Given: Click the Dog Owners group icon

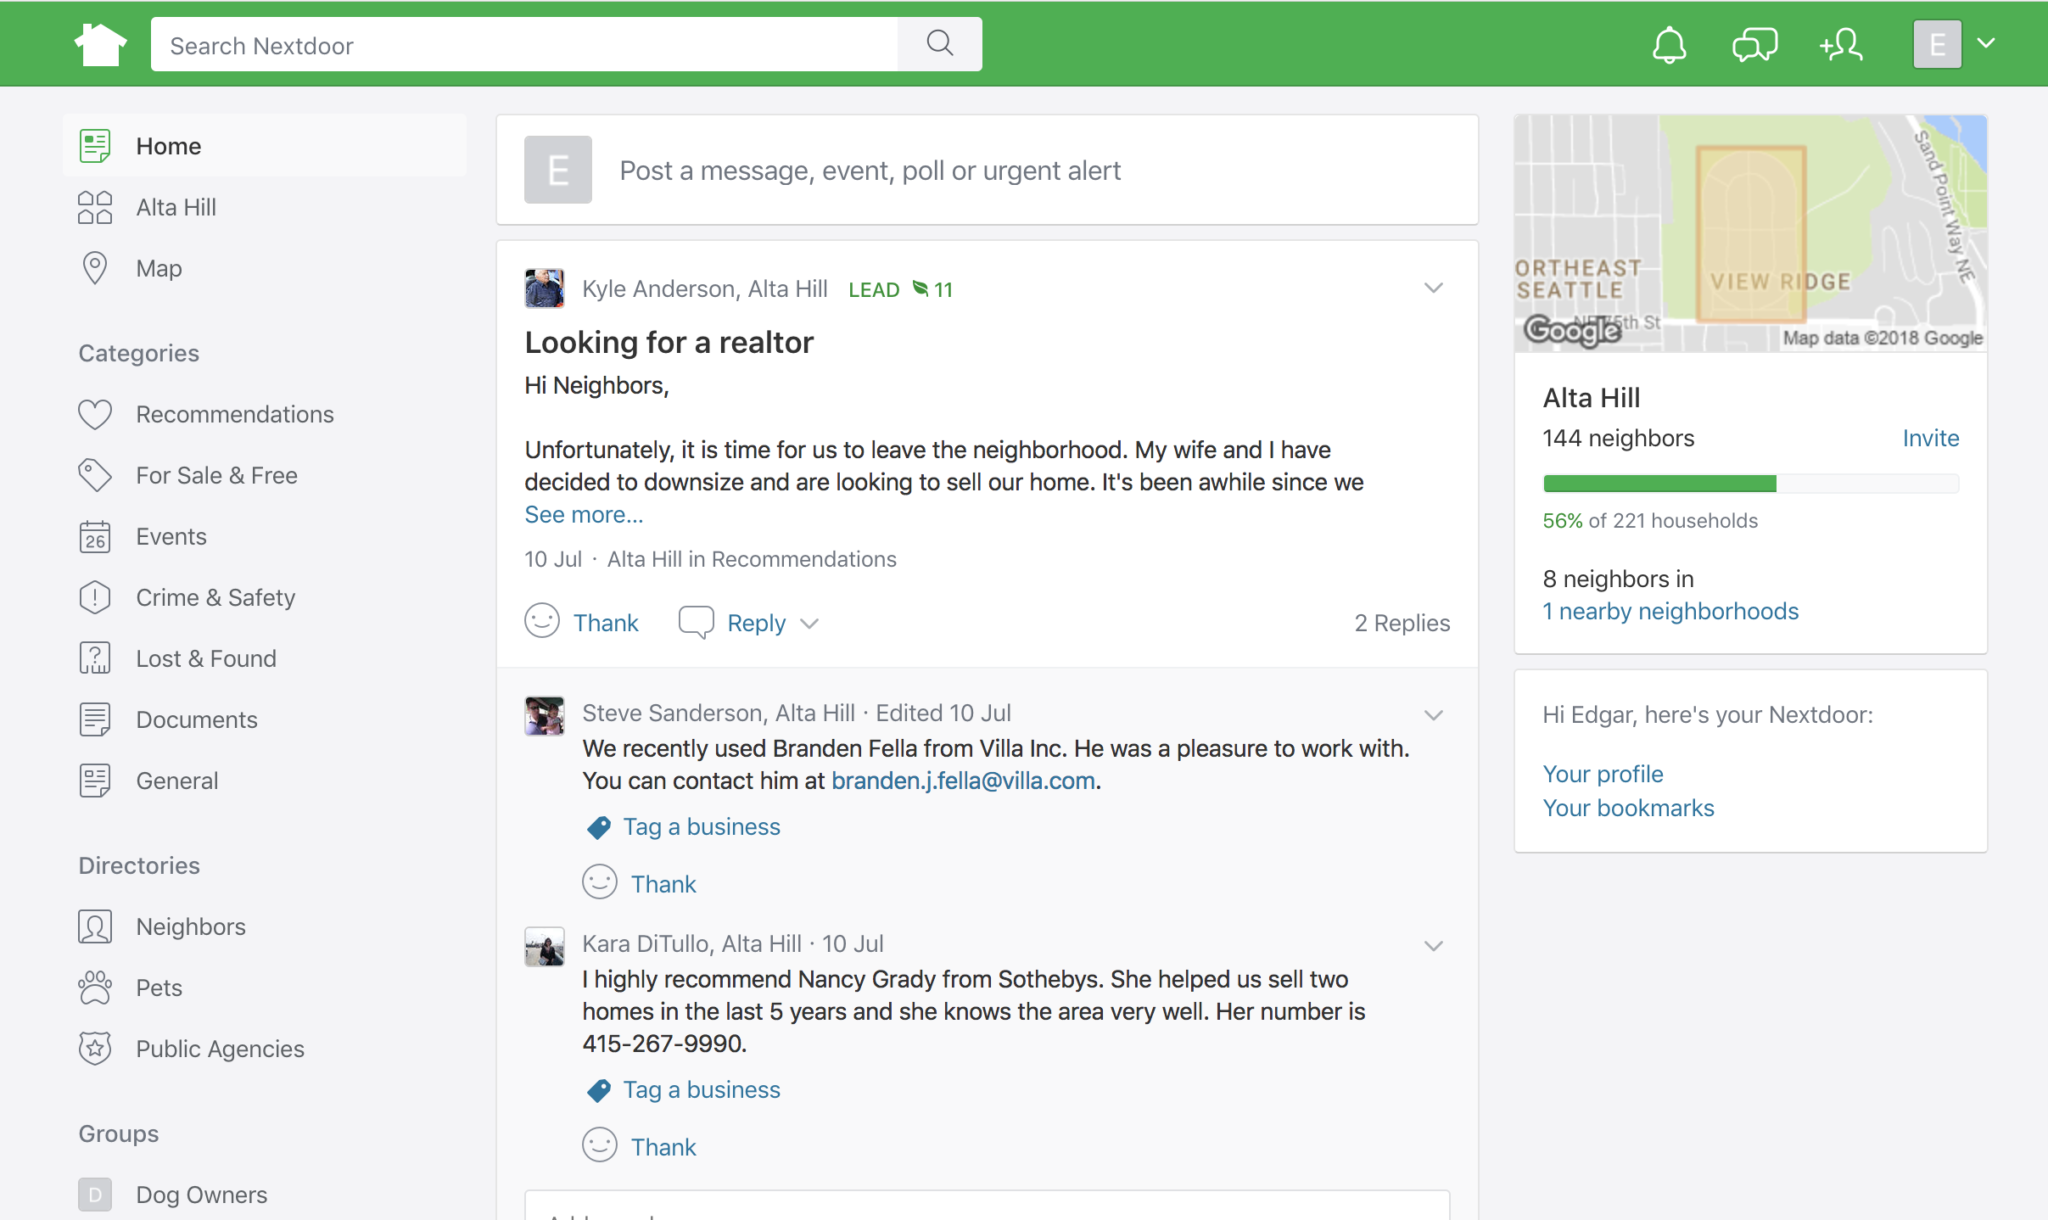Looking at the screenshot, I should point(95,1194).
